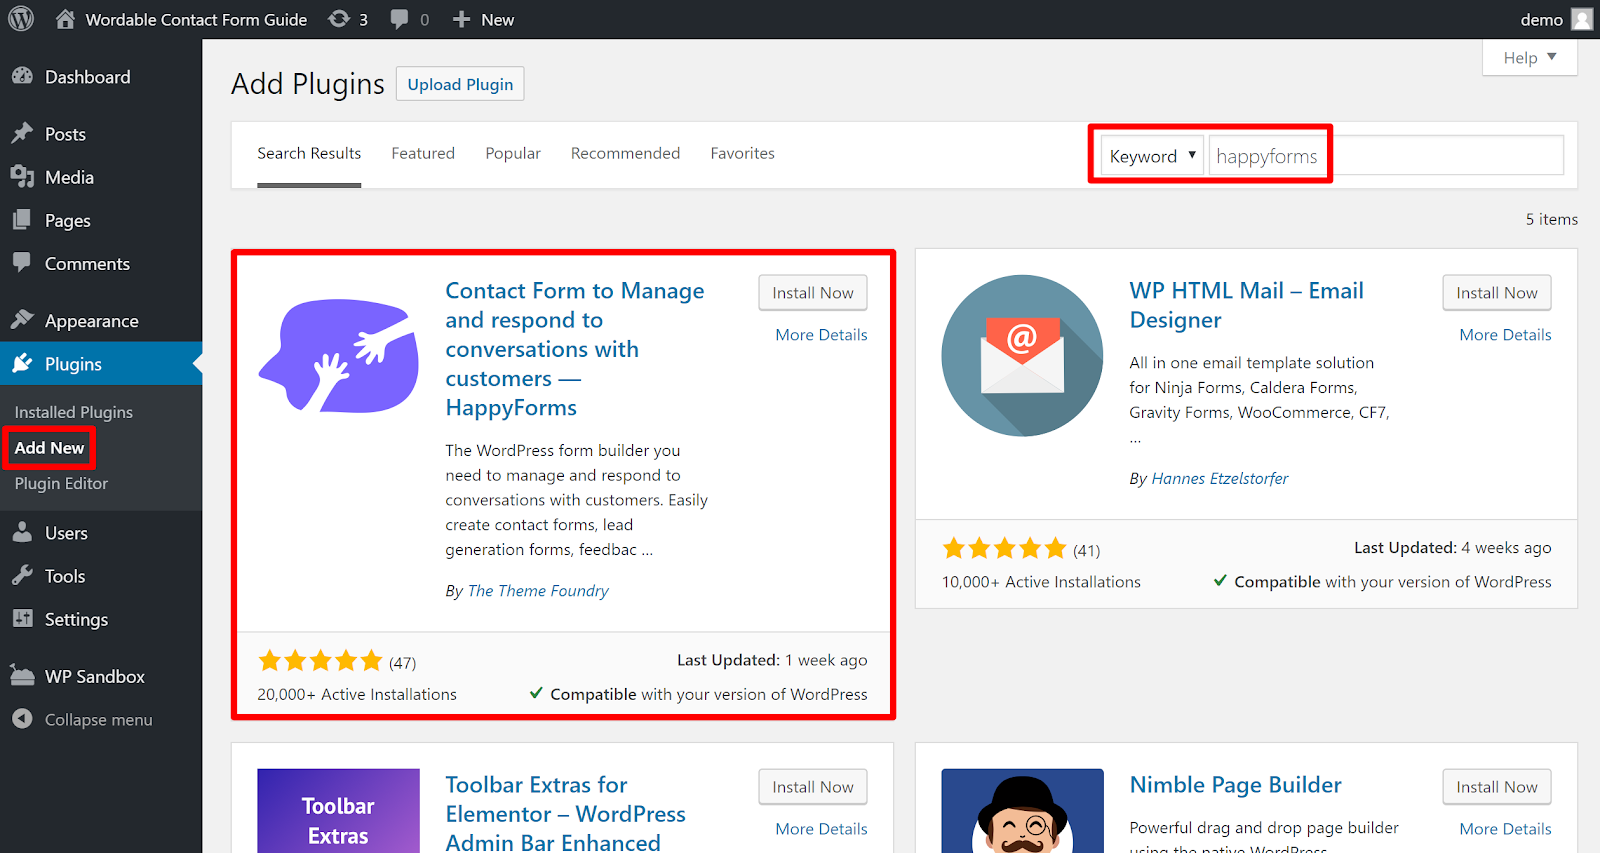Screen dimensions: 1600x853
Task: Click the WP Sandbox icon
Action: pyautogui.click(x=22, y=675)
